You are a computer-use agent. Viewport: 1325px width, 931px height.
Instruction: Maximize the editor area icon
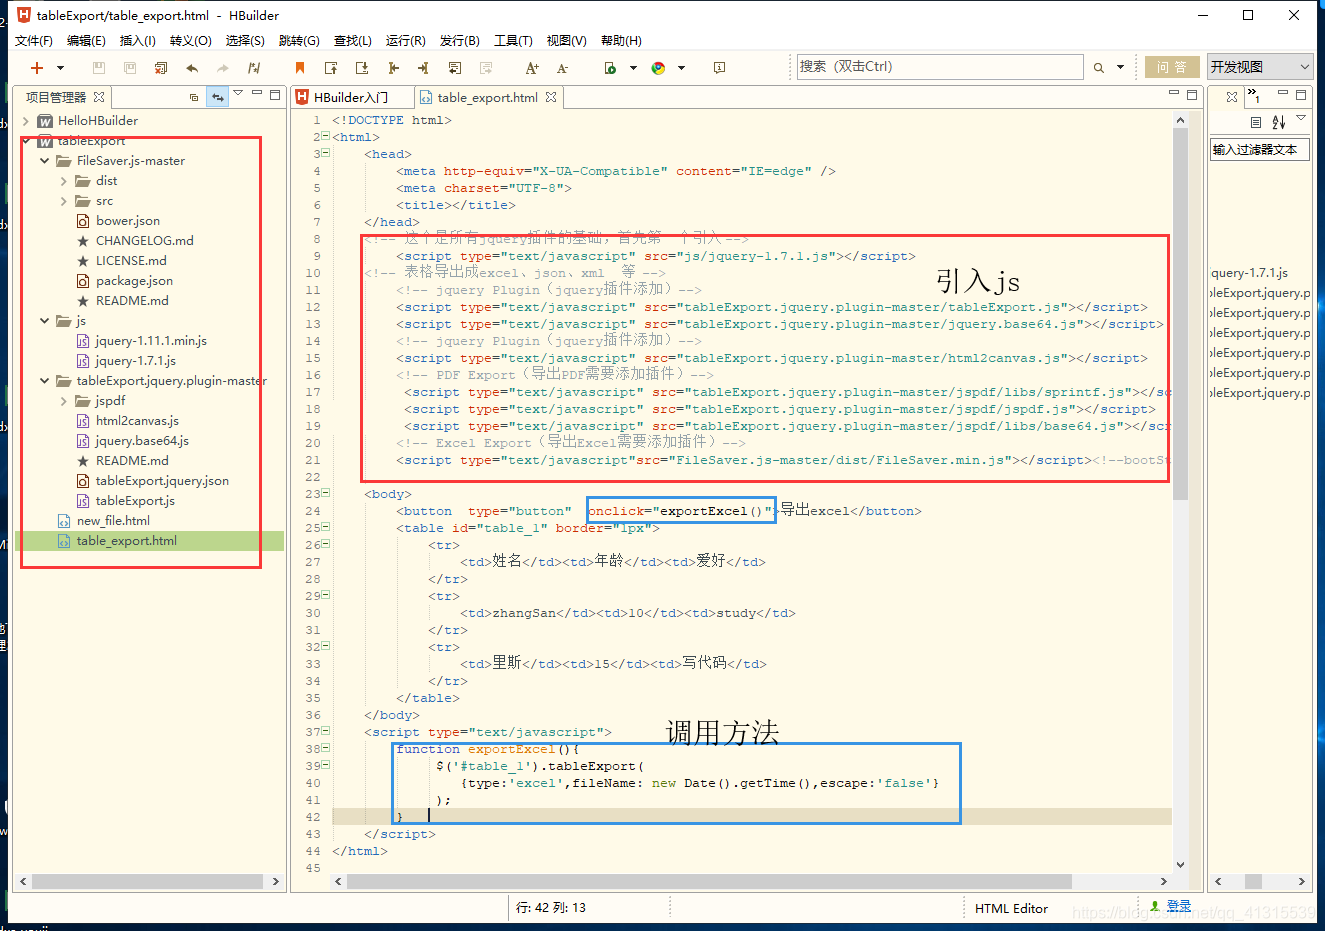(x=1192, y=95)
